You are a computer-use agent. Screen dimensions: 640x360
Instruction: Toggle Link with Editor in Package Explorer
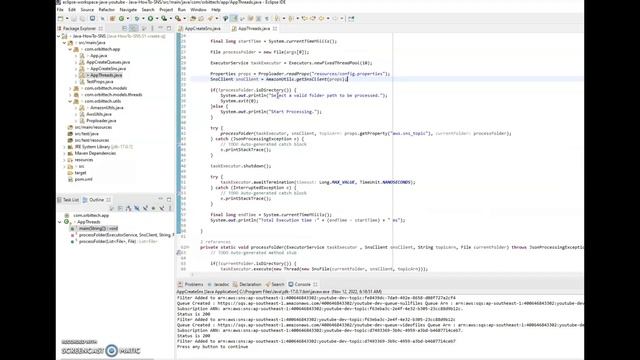[x=134, y=29]
